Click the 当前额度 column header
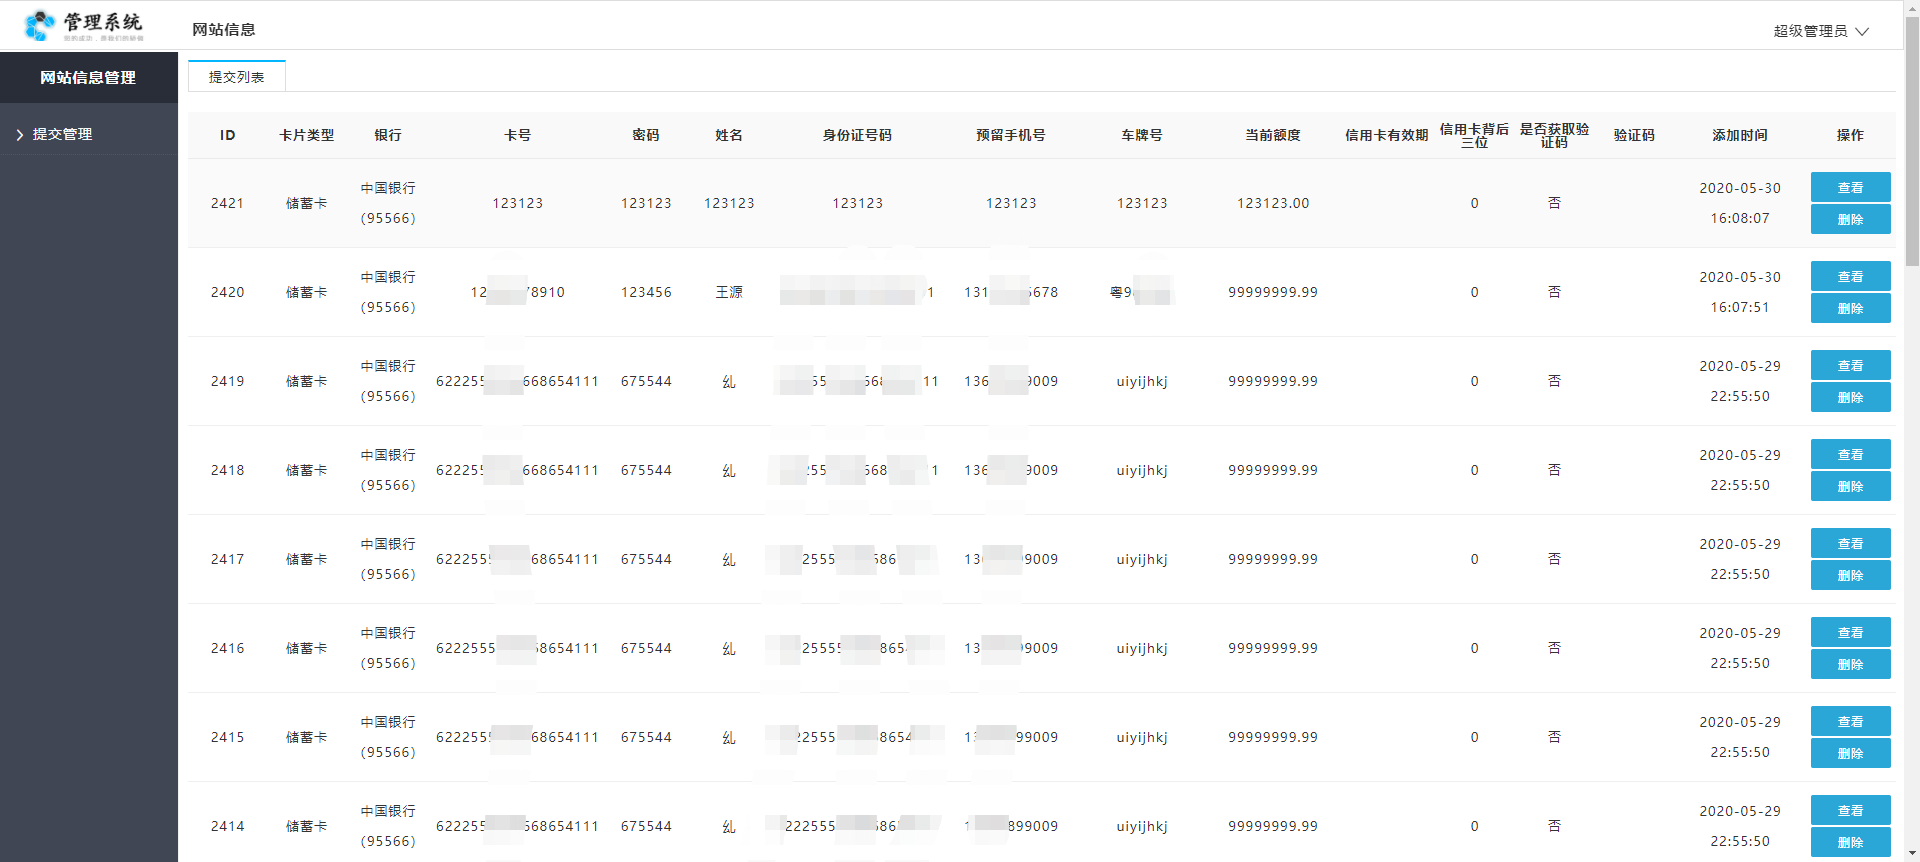The image size is (1920, 862). [x=1273, y=135]
